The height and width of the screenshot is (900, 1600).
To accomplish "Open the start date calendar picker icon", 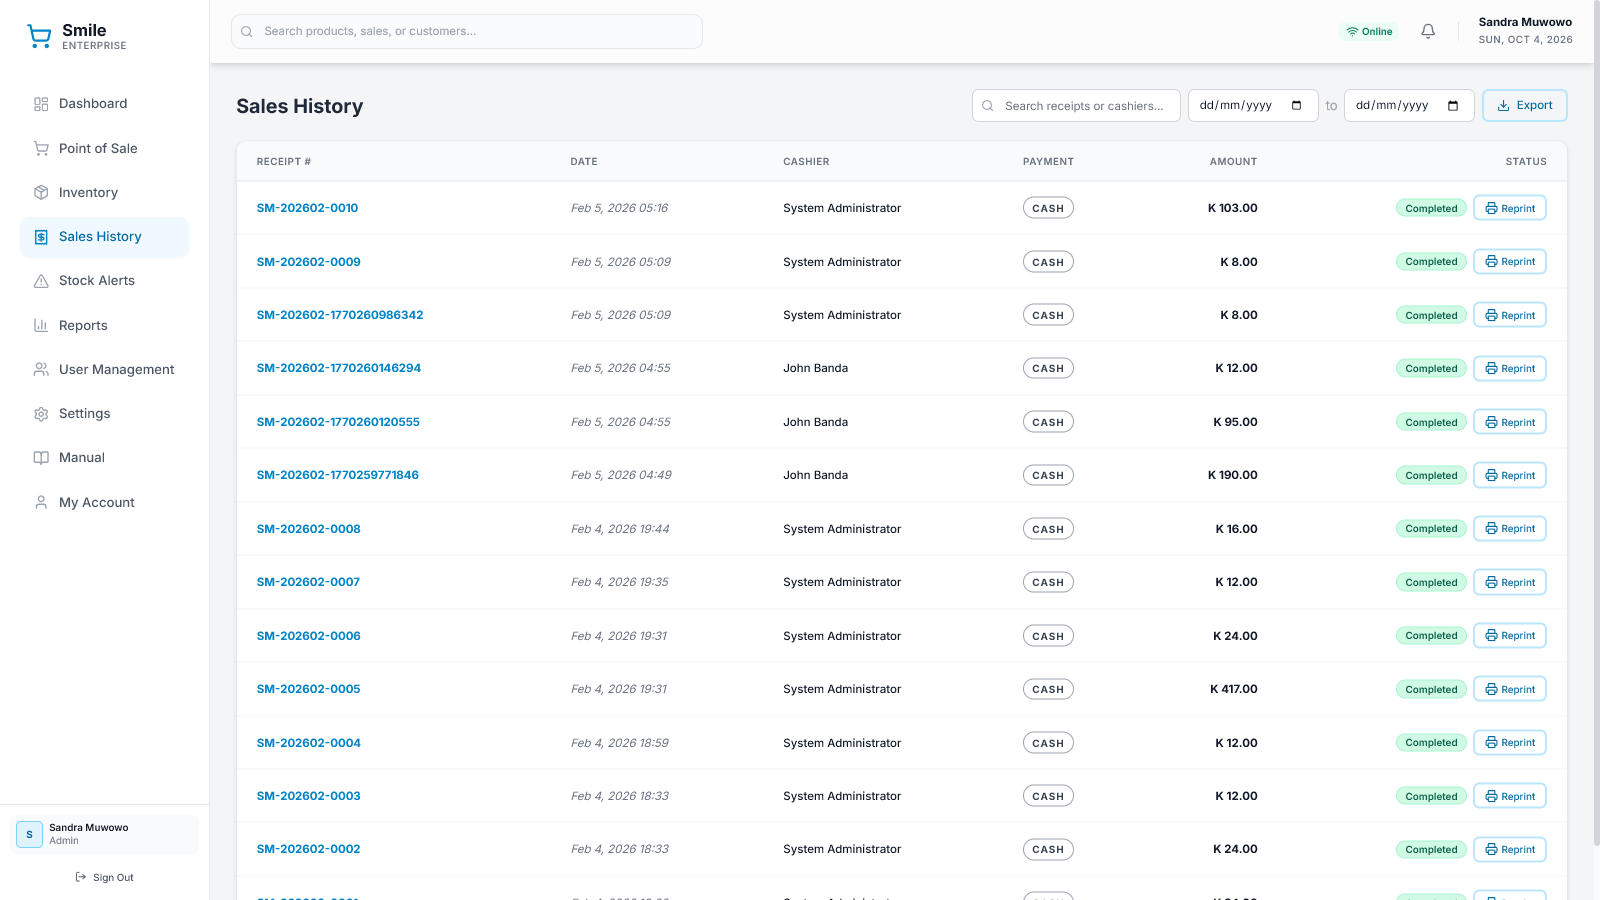I will click(1297, 106).
